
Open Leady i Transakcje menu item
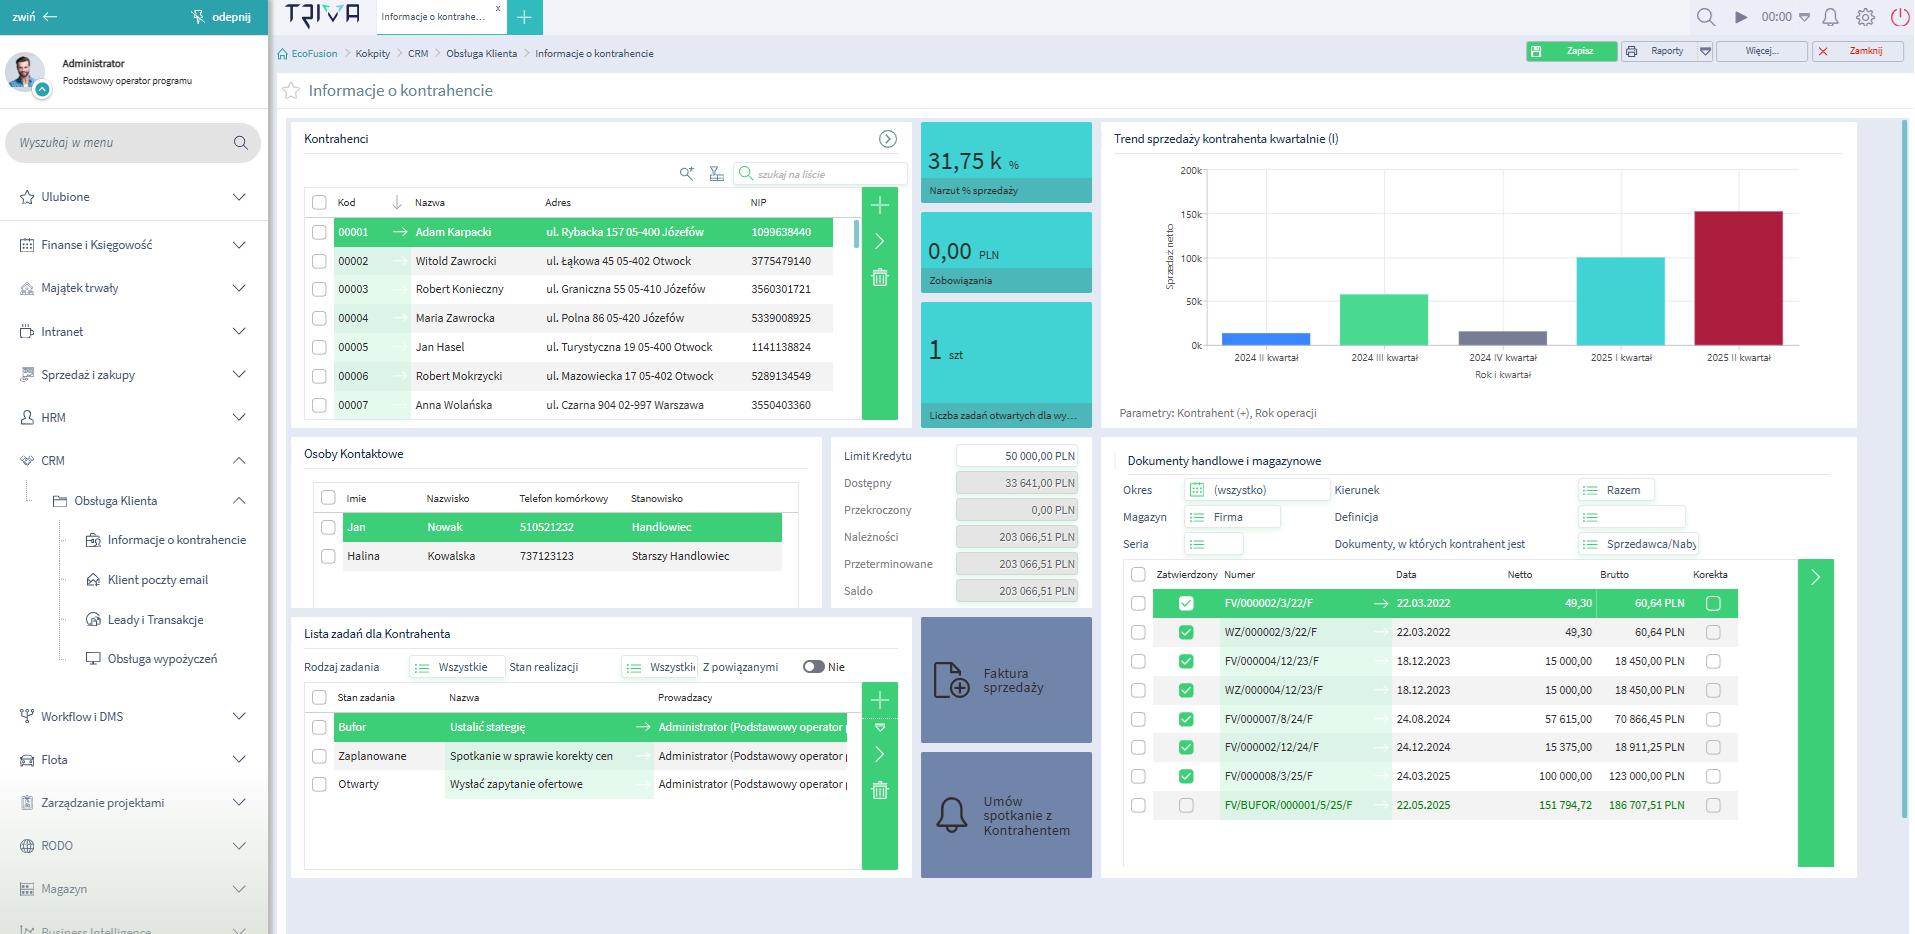[x=155, y=620]
